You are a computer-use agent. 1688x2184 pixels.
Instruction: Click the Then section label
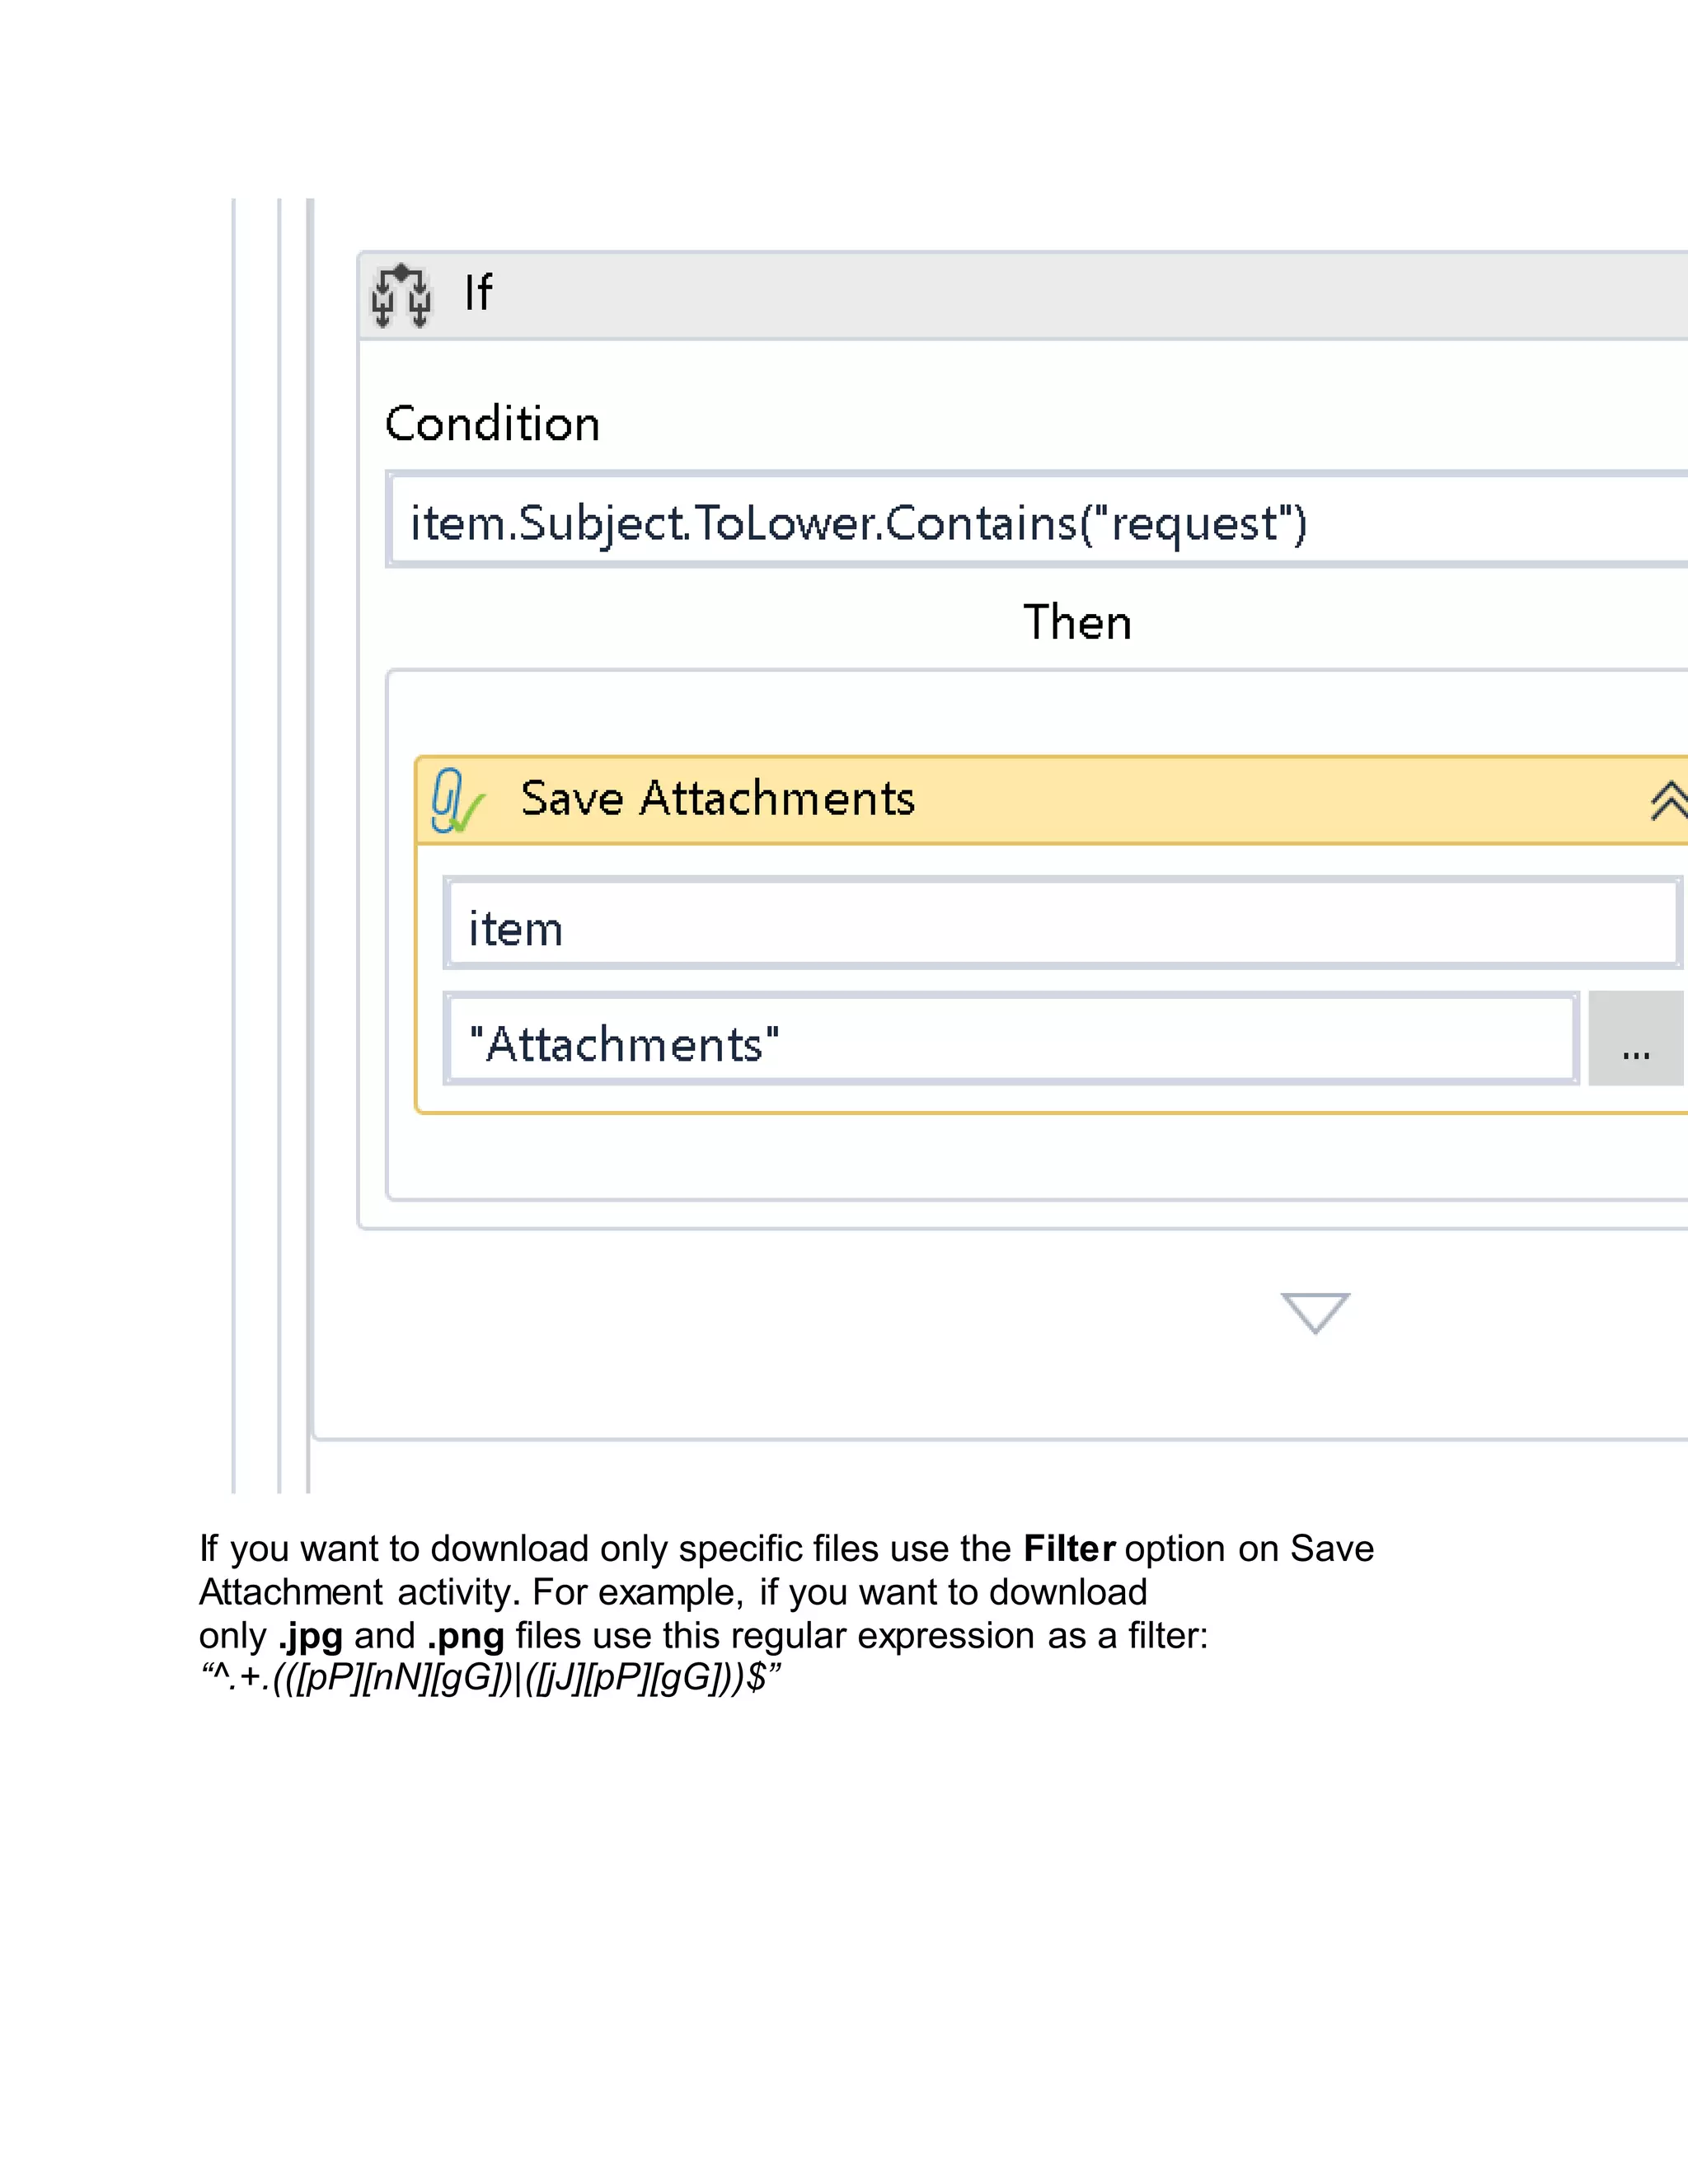[x=1077, y=622]
